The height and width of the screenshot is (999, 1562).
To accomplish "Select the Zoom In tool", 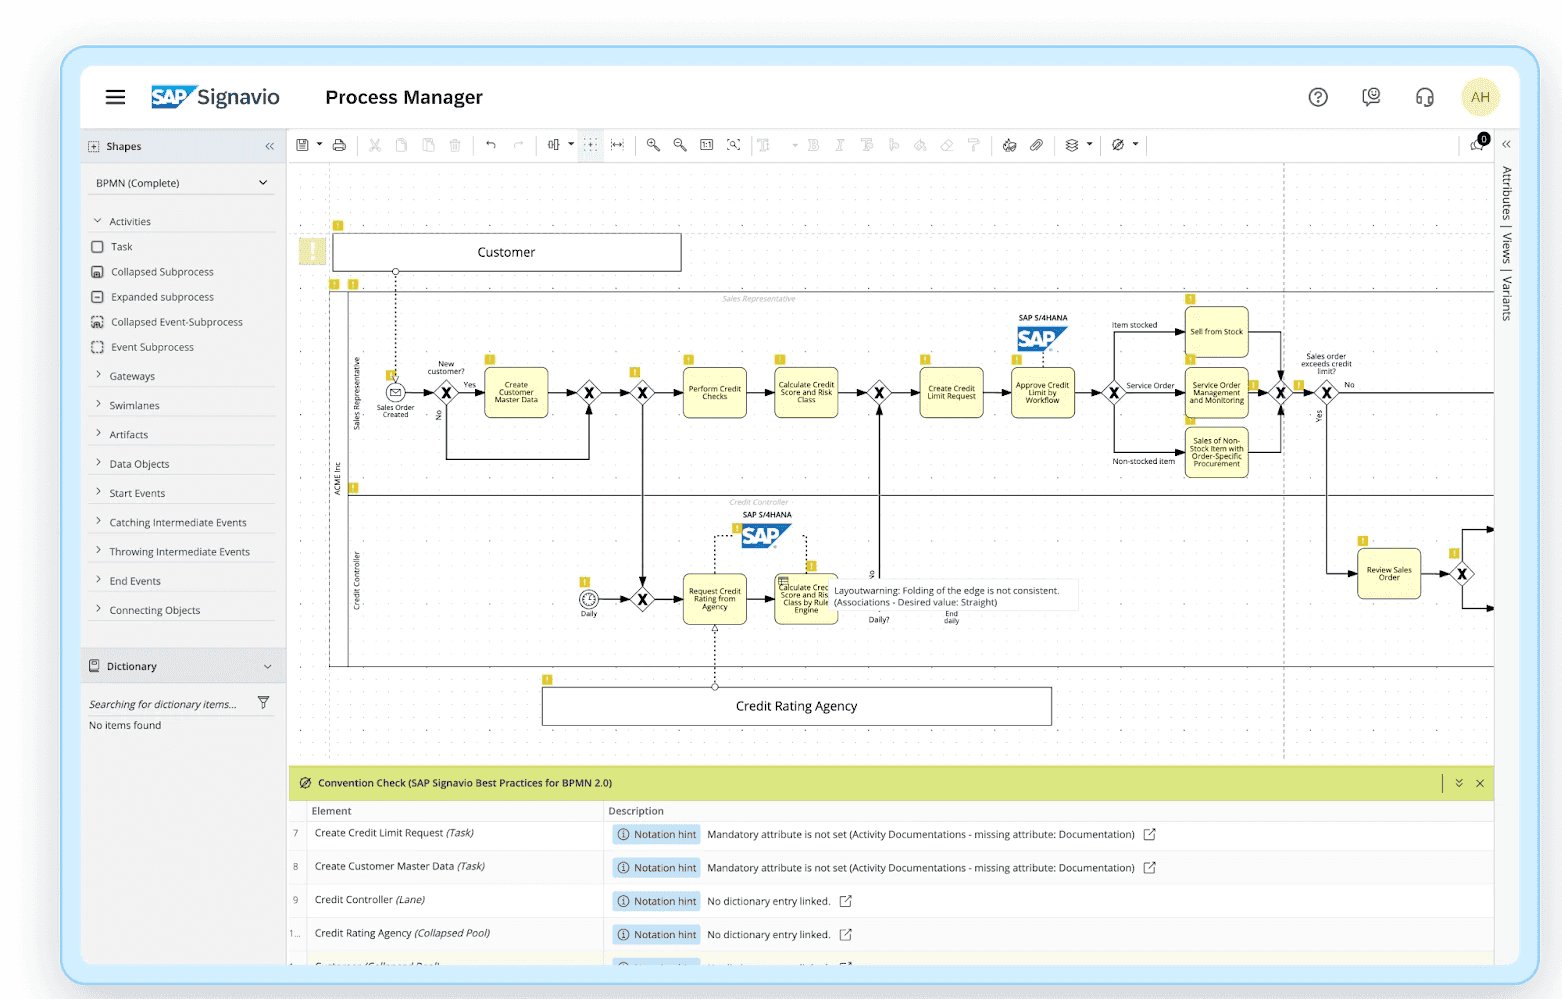I will click(x=653, y=145).
